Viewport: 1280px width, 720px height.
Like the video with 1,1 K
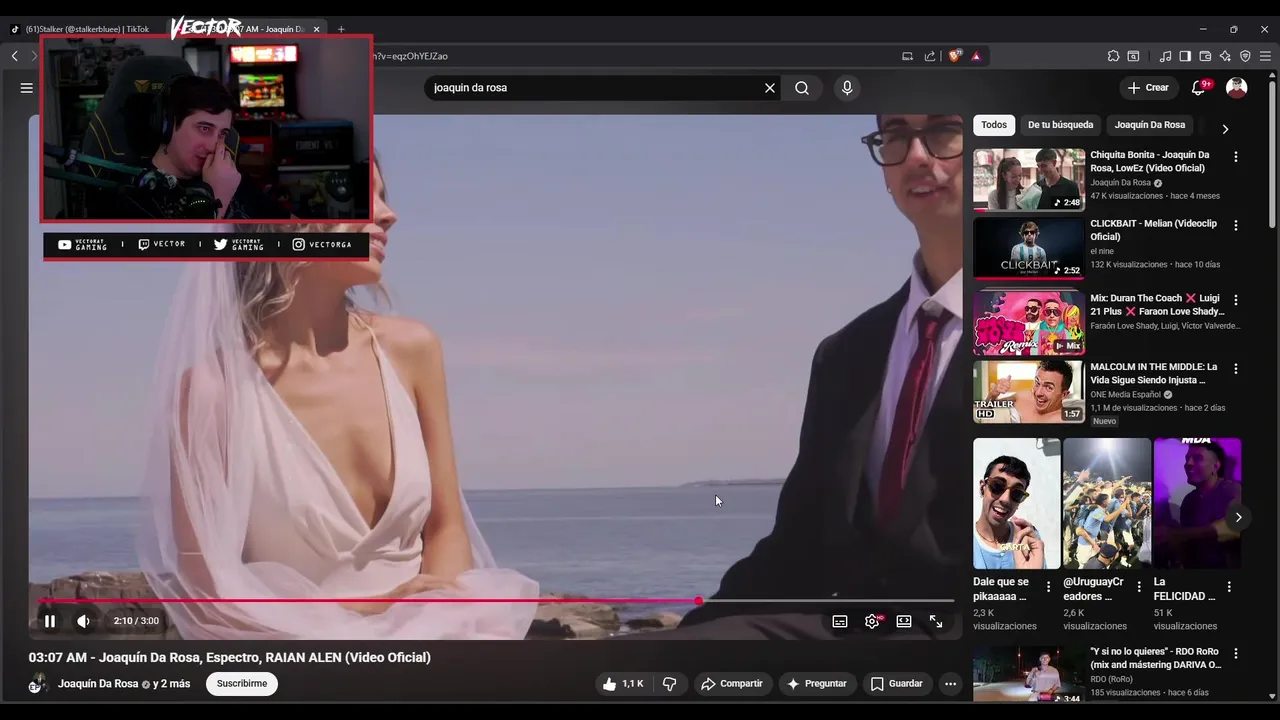point(622,684)
